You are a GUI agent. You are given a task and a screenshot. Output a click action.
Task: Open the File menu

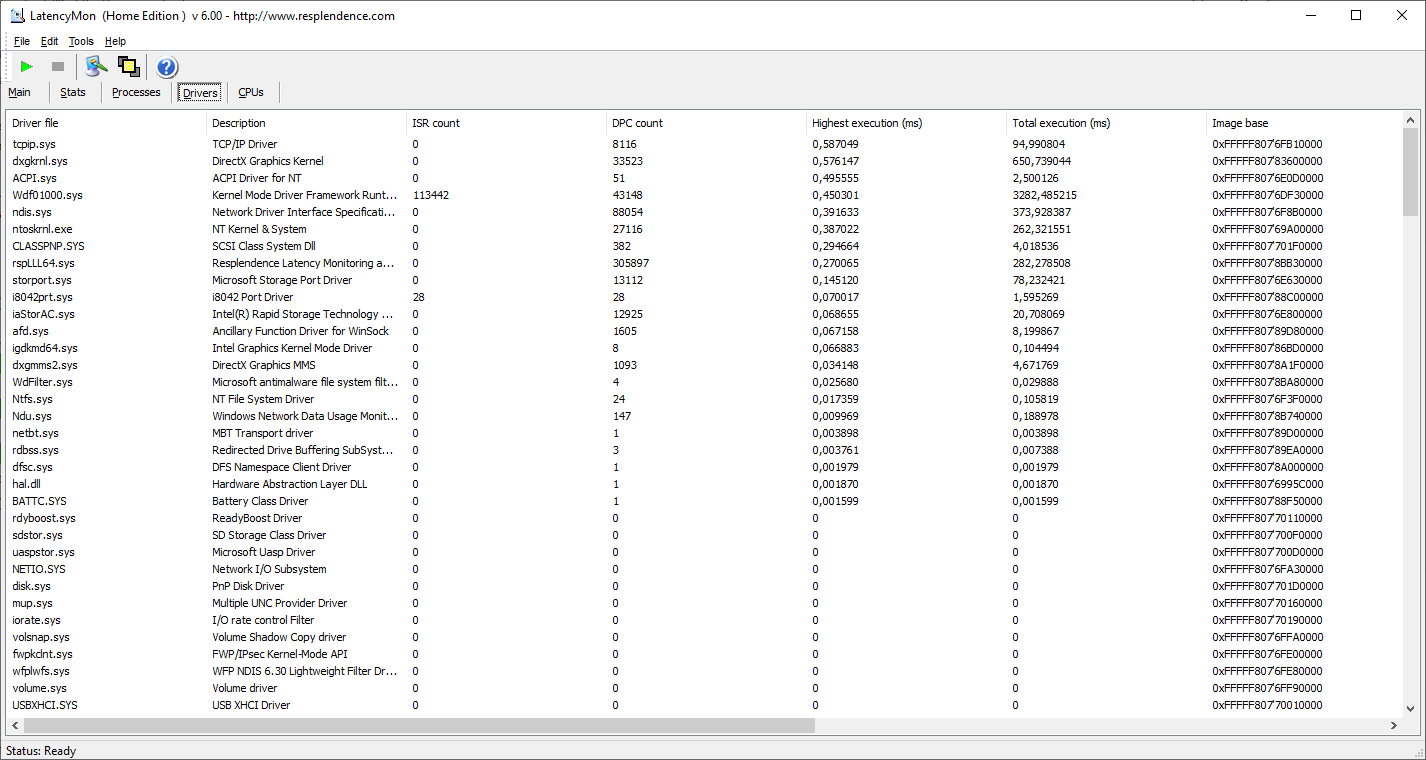(22, 41)
